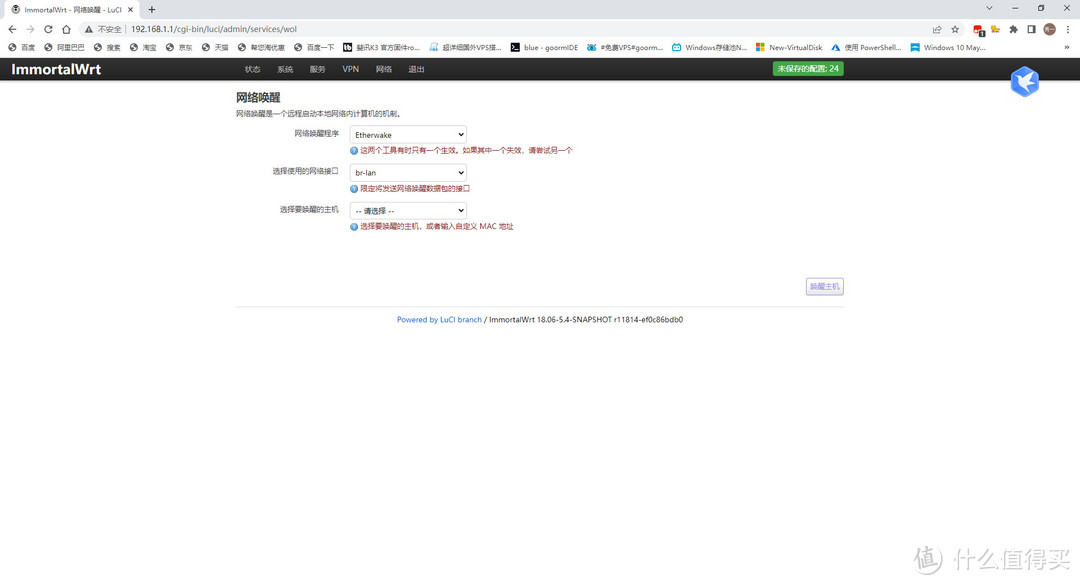
Task: Open a new browser tab
Action: pyautogui.click(x=152, y=9)
